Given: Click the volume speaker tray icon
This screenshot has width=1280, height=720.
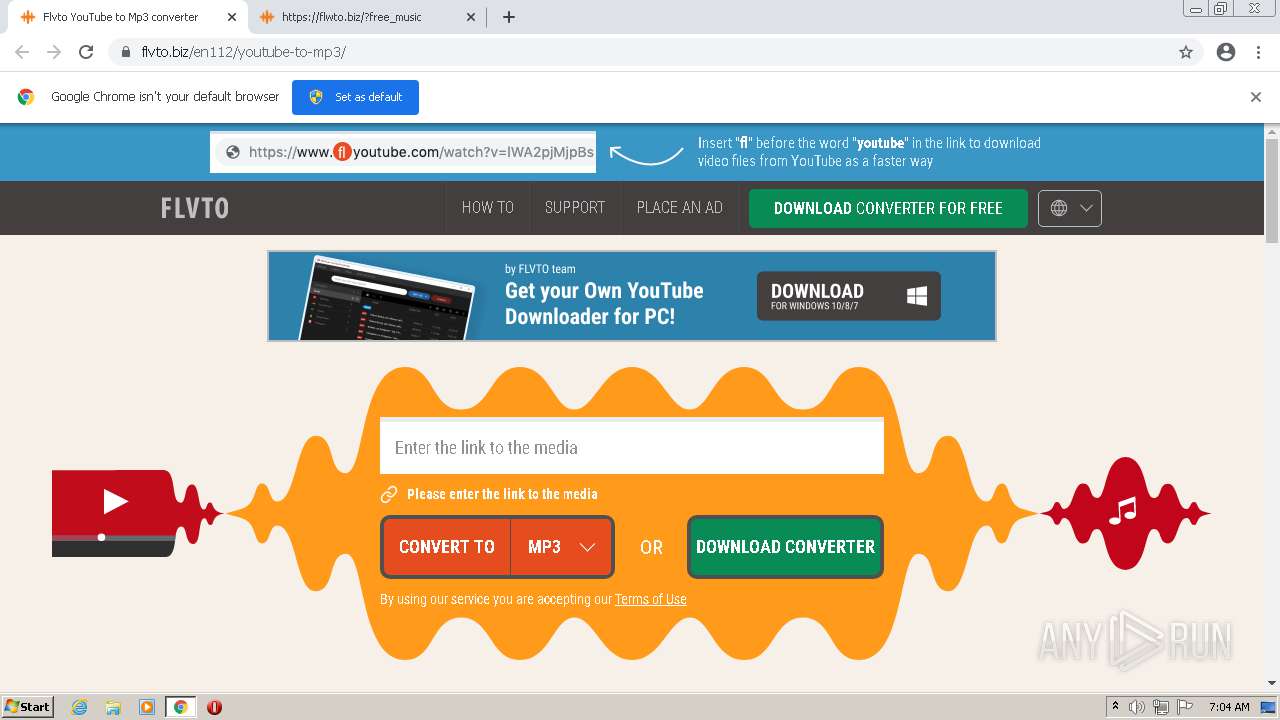Looking at the screenshot, I should (1137, 707).
